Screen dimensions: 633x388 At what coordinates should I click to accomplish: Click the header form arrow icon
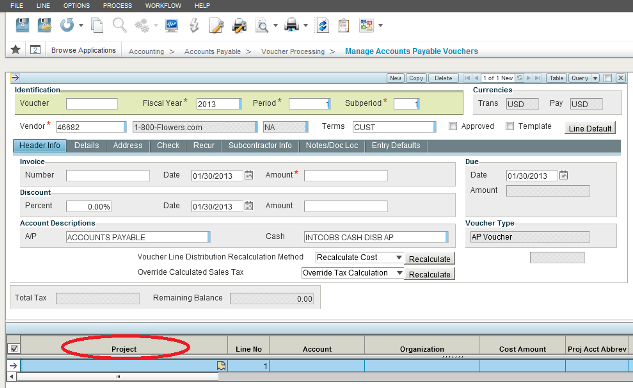15,78
